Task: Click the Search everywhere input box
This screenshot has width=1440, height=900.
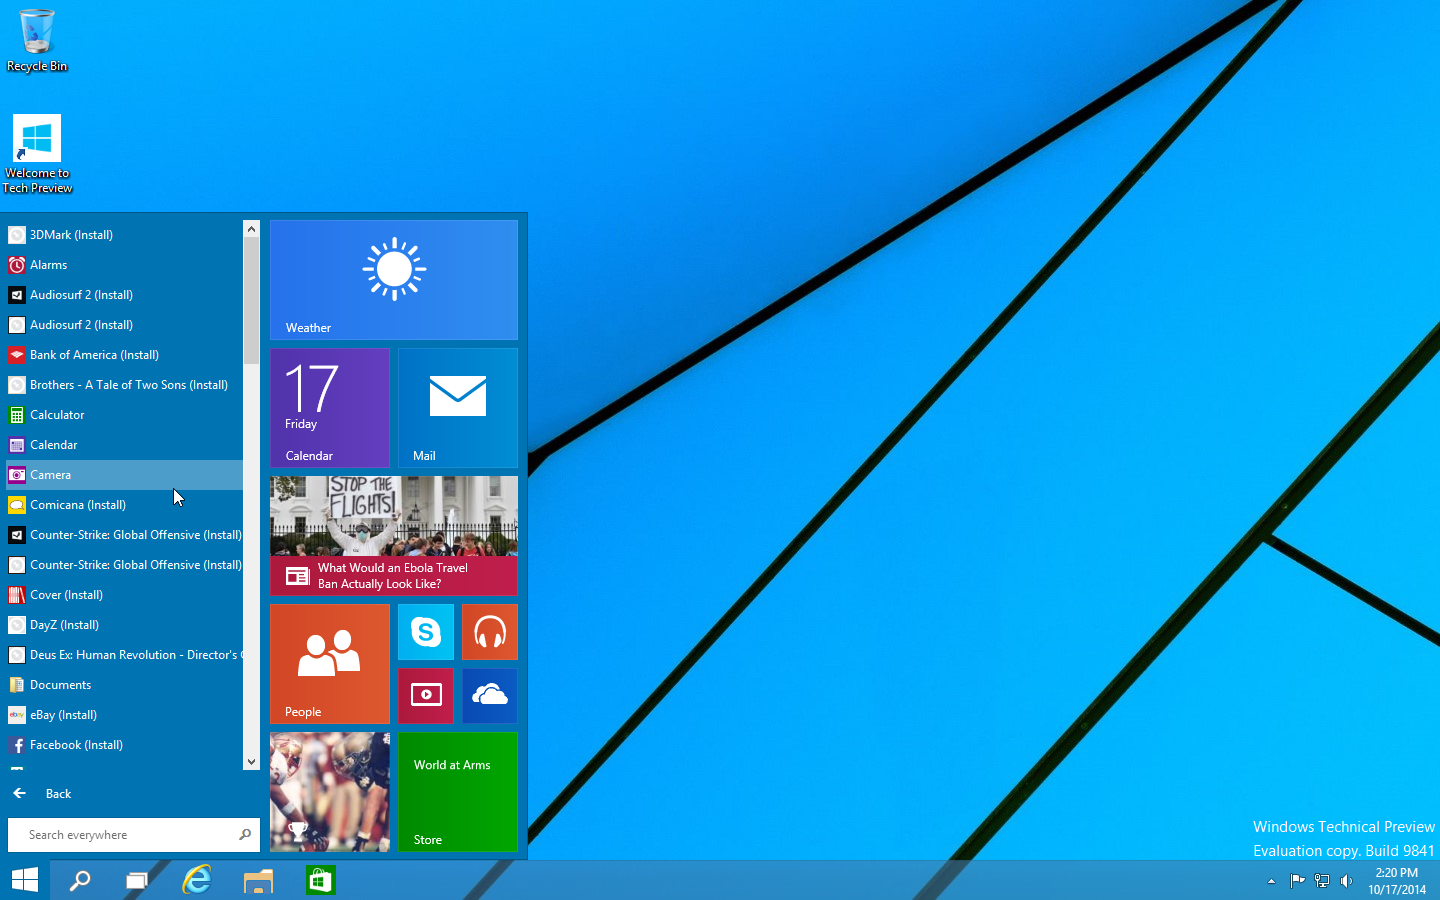Action: click(x=125, y=835)
